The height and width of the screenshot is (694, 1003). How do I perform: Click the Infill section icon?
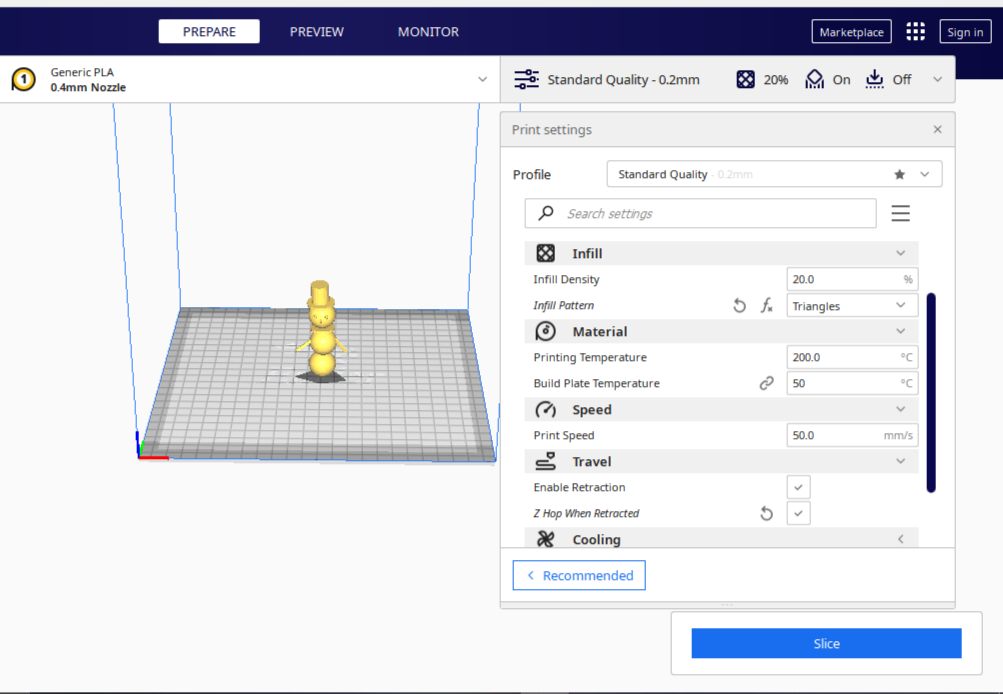546,253
